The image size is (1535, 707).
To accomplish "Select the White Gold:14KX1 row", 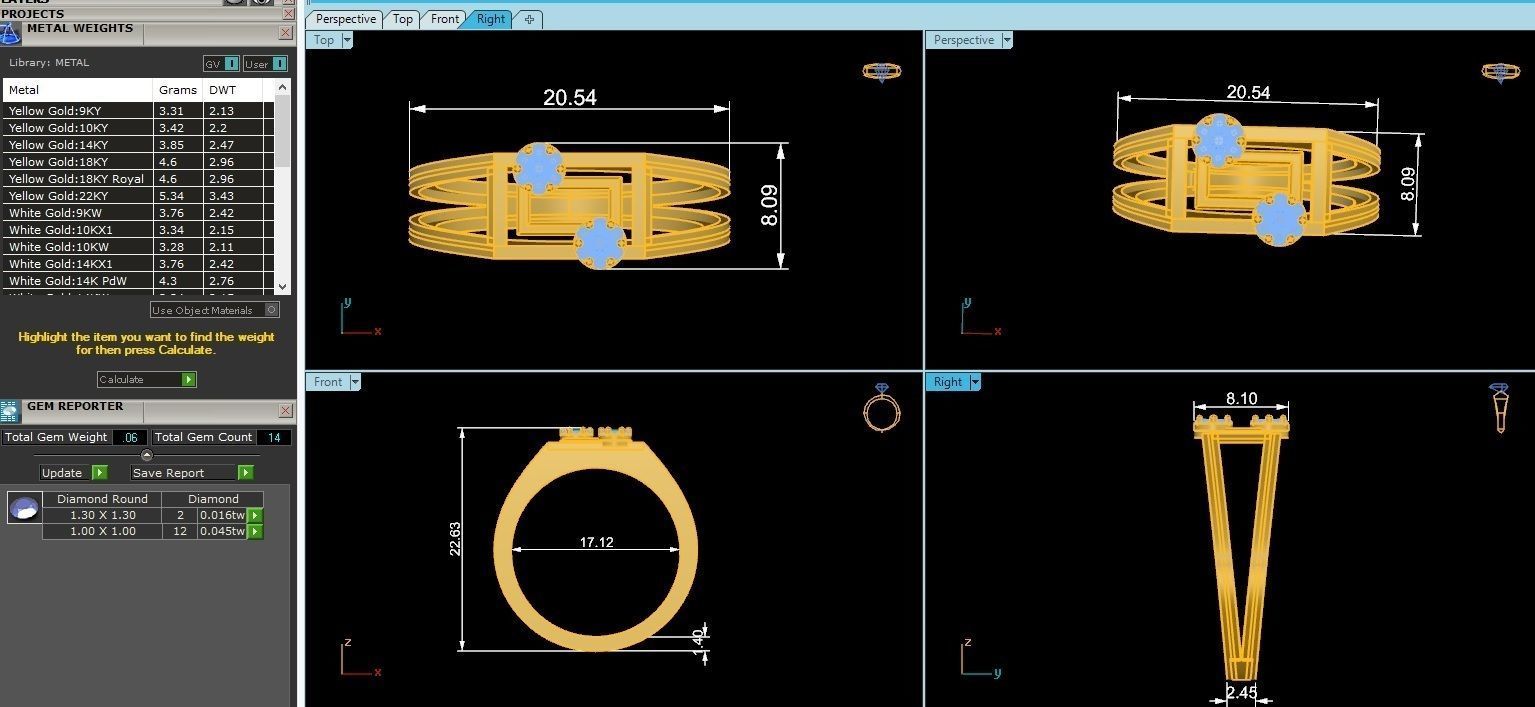I will pyautogui.click(x=139, y=264).
